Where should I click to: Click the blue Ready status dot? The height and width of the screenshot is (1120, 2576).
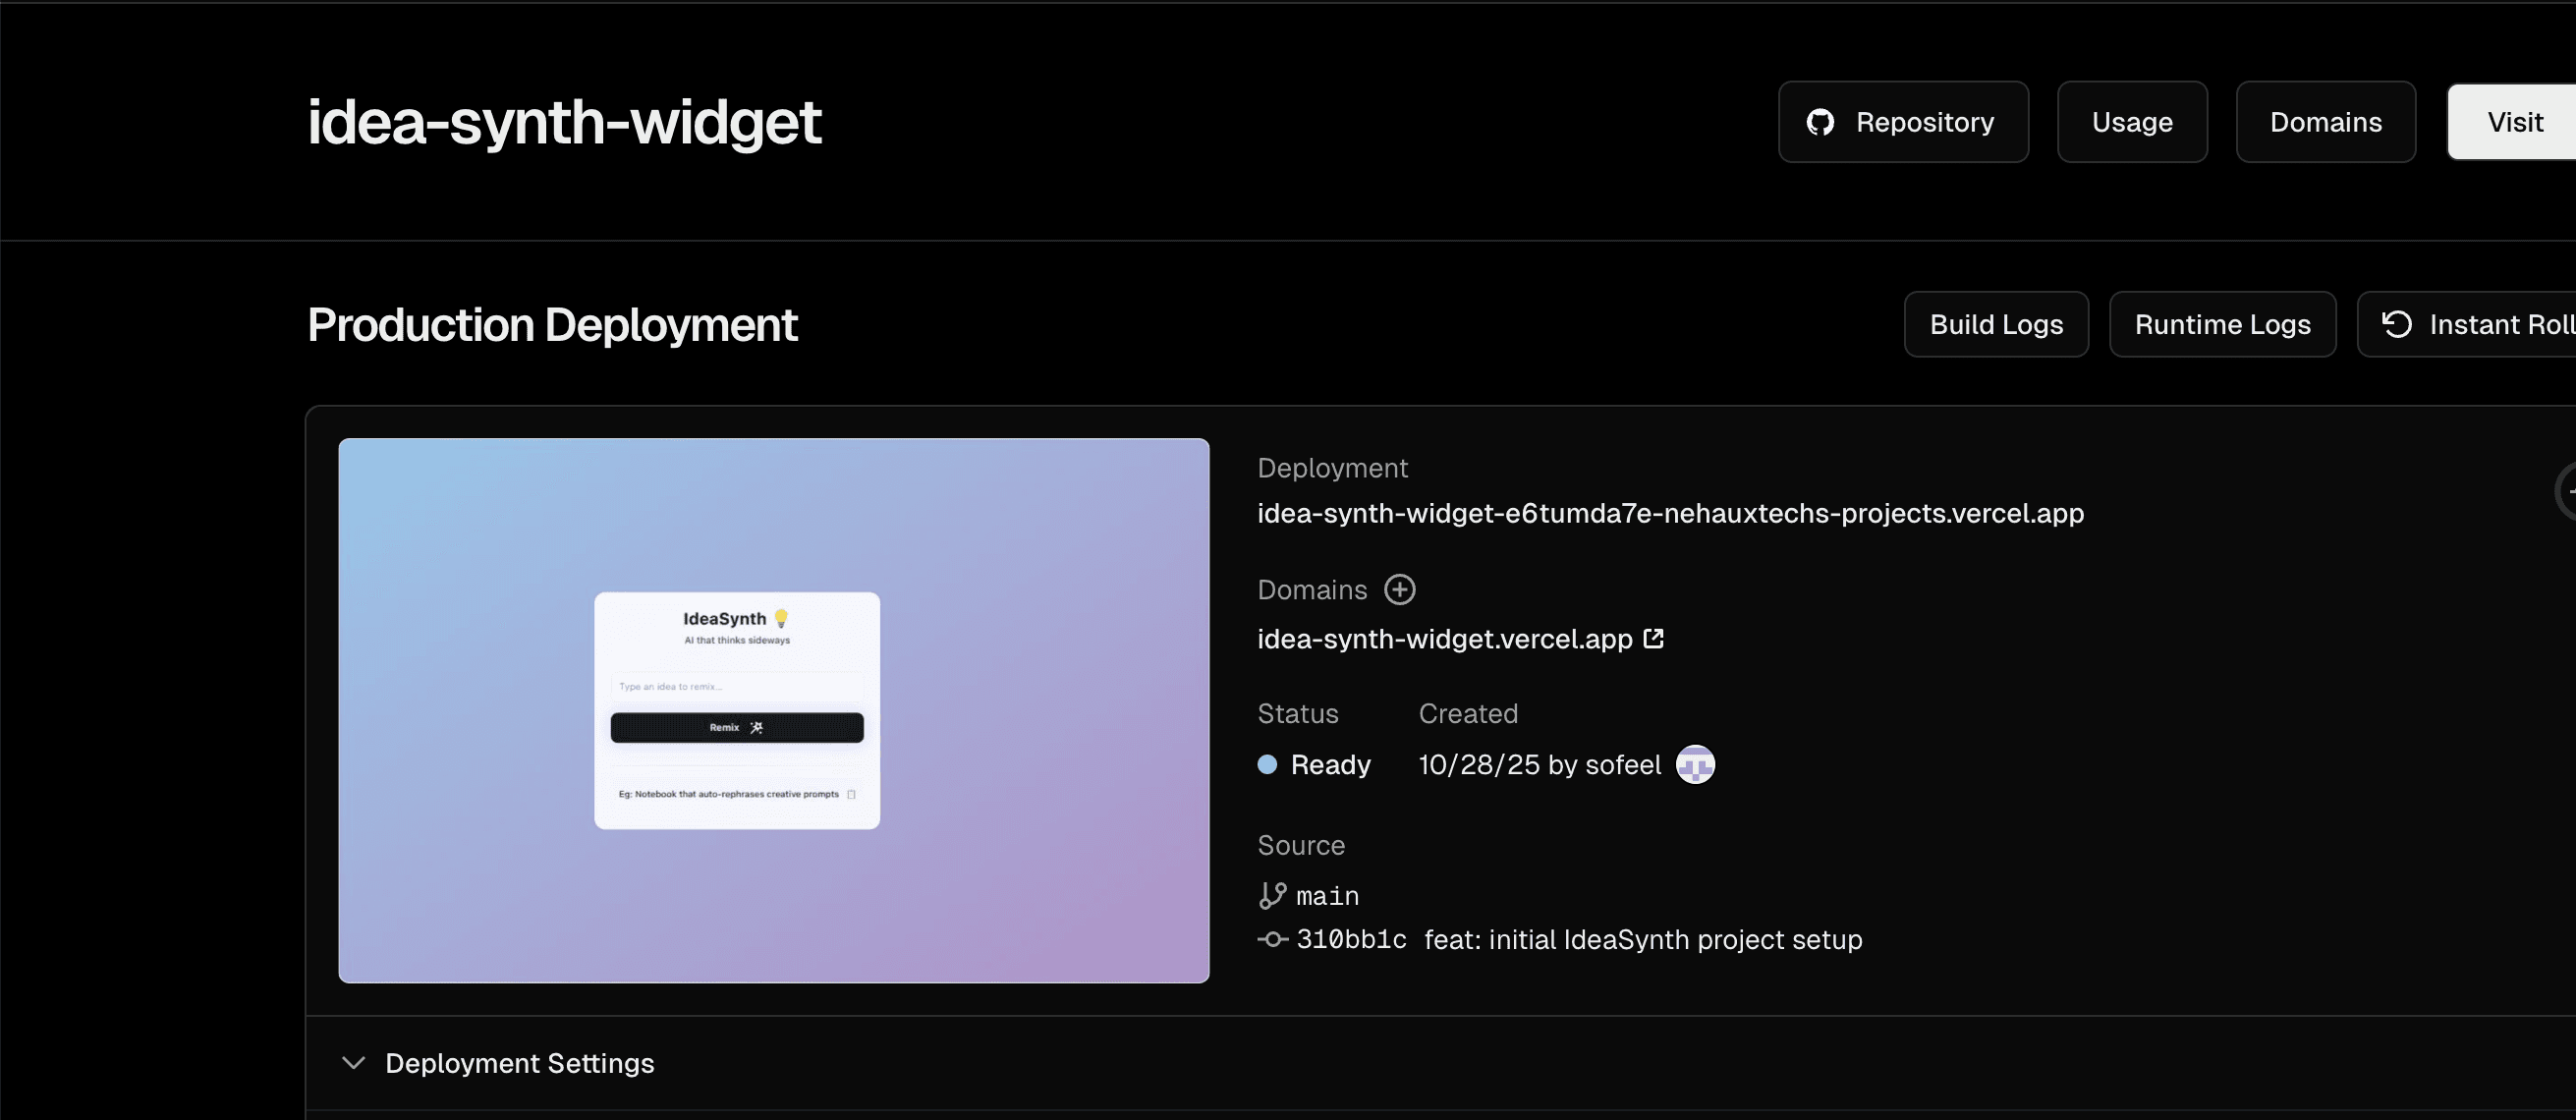(x=1267, y=765)
